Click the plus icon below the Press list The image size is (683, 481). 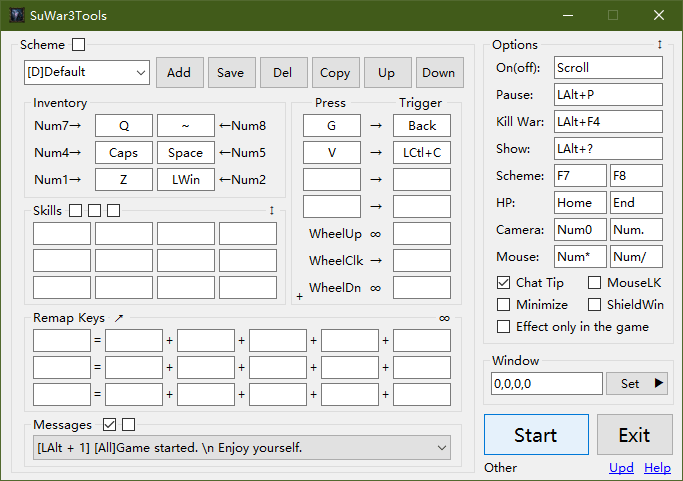point(299,296)
